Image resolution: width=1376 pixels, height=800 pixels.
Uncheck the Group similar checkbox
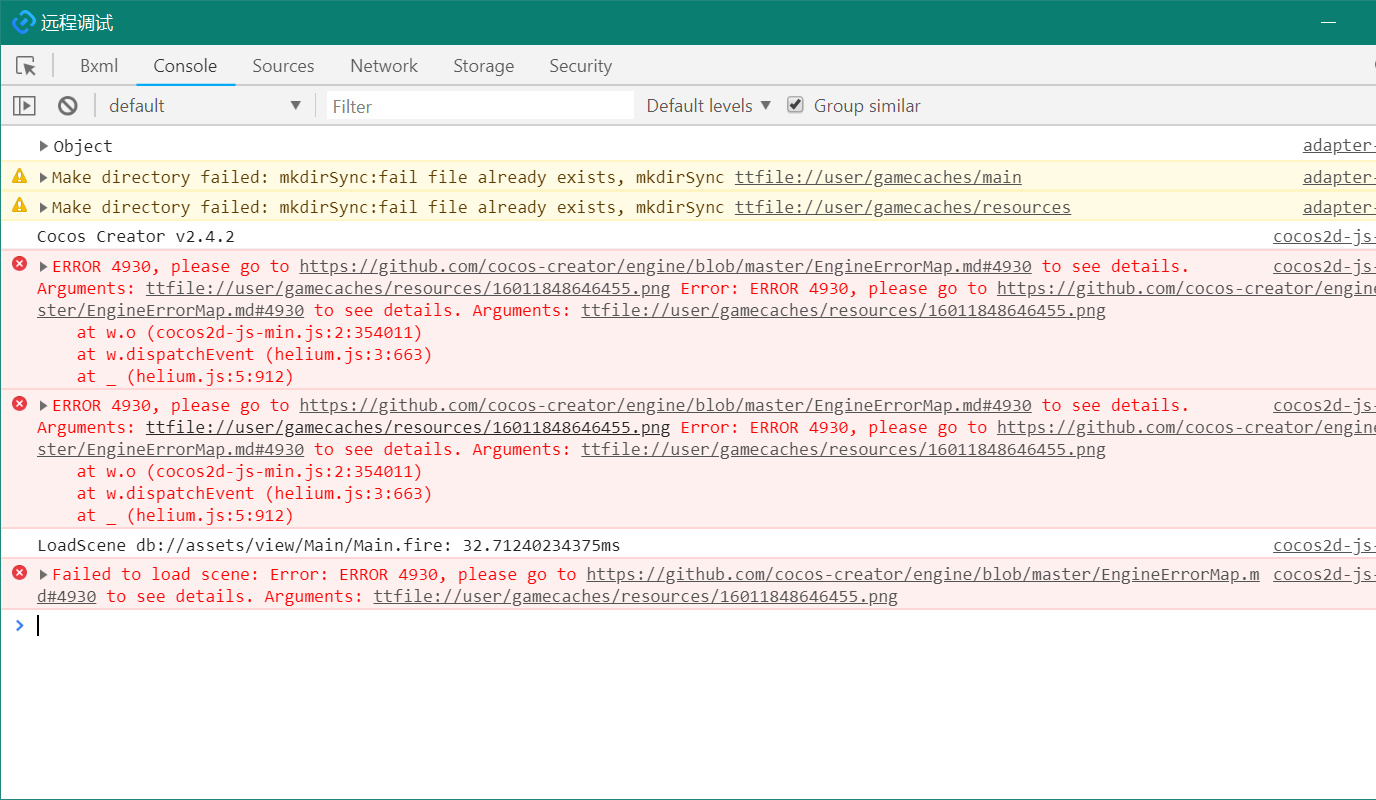tap(795, 105)
